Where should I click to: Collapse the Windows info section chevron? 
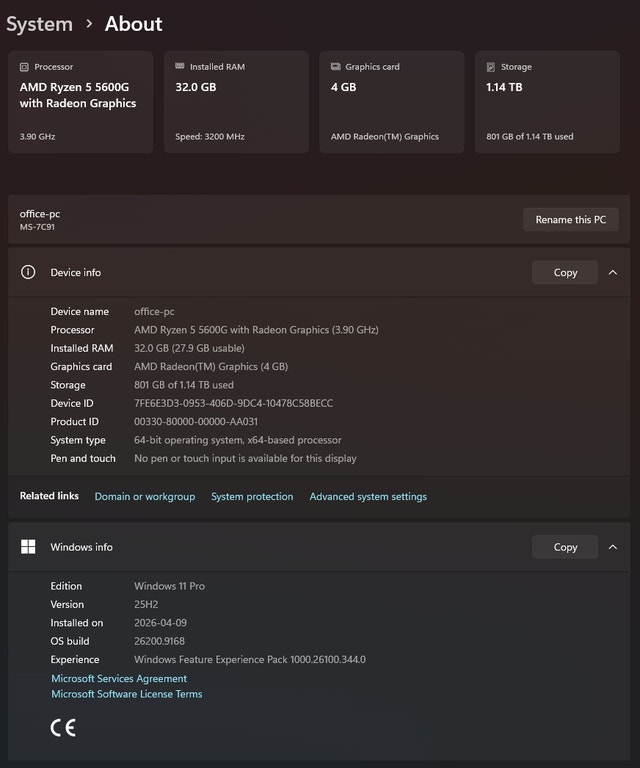(x=613, y=547)
